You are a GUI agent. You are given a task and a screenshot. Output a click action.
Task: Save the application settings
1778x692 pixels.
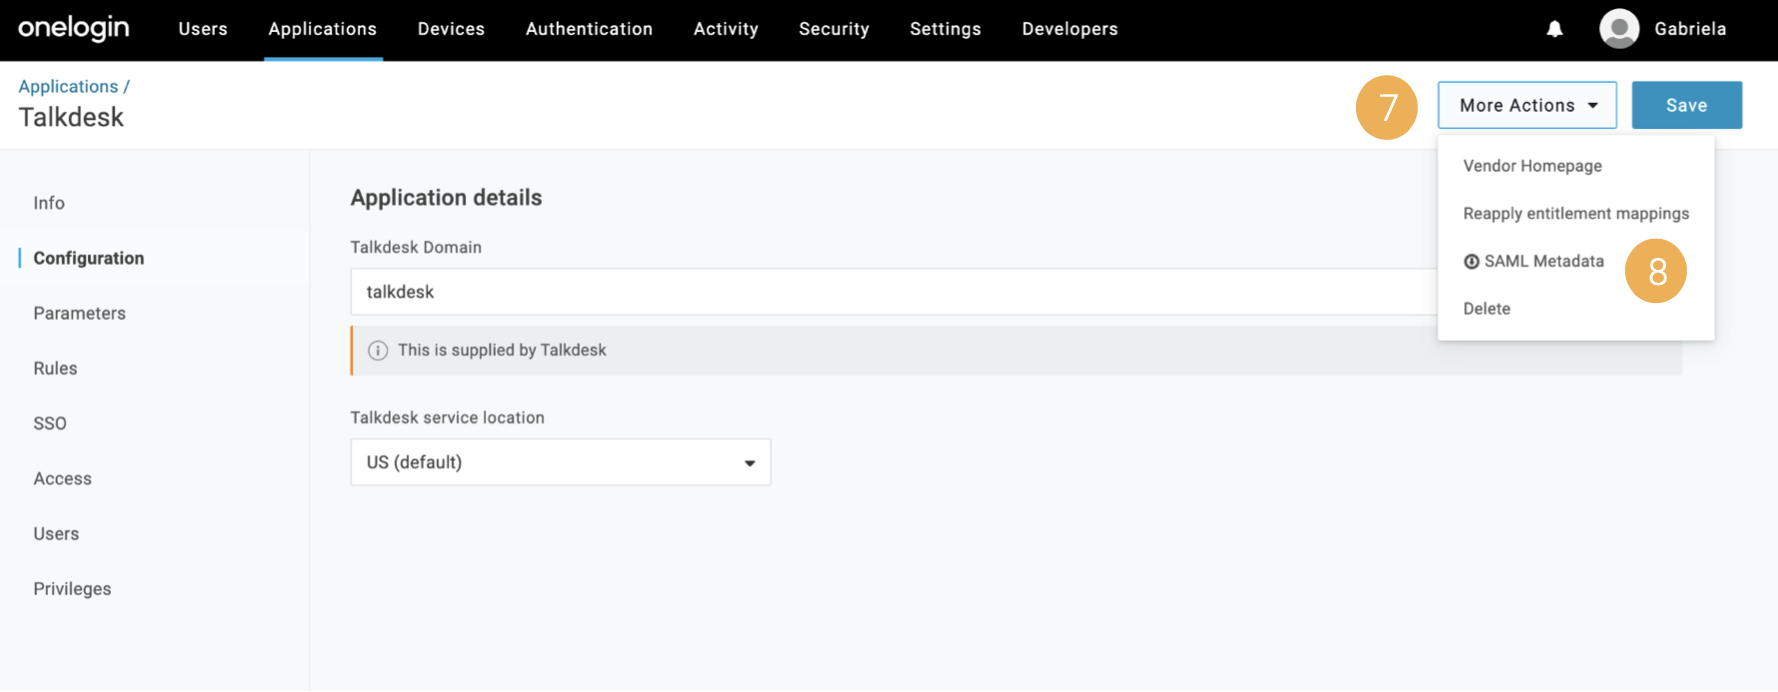tap(1687, 105)
